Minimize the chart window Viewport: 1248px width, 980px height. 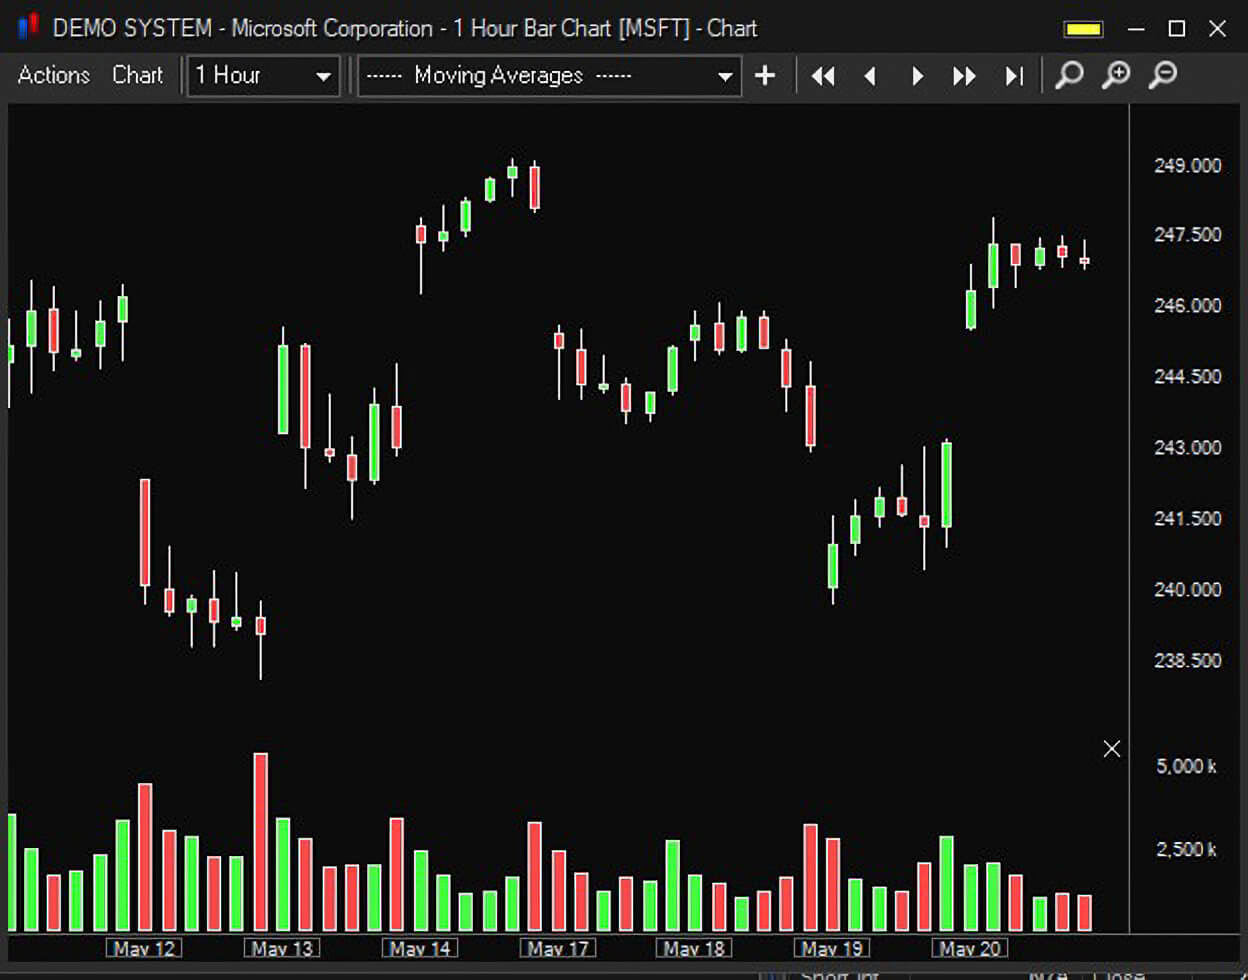point(1136,29)
